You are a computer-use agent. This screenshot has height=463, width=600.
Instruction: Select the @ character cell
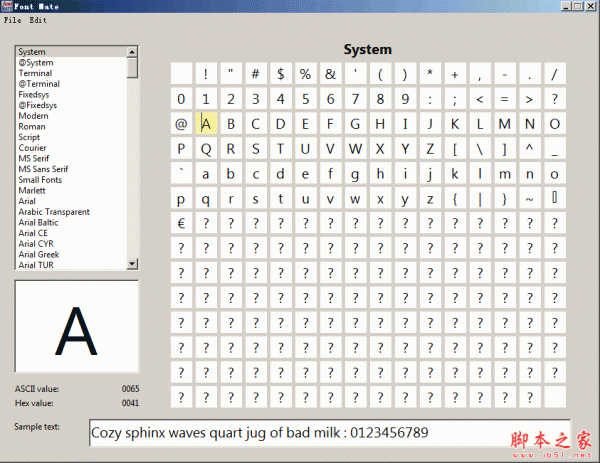(x=181, y=124)
